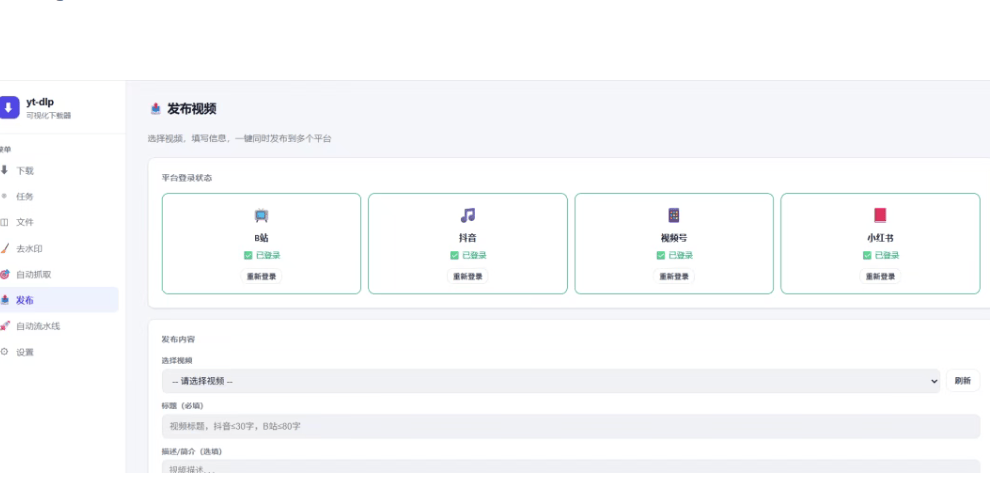Click 重新登录 for 小红书
The width and height of the screenshot is (990, 491).
(880, 276)
